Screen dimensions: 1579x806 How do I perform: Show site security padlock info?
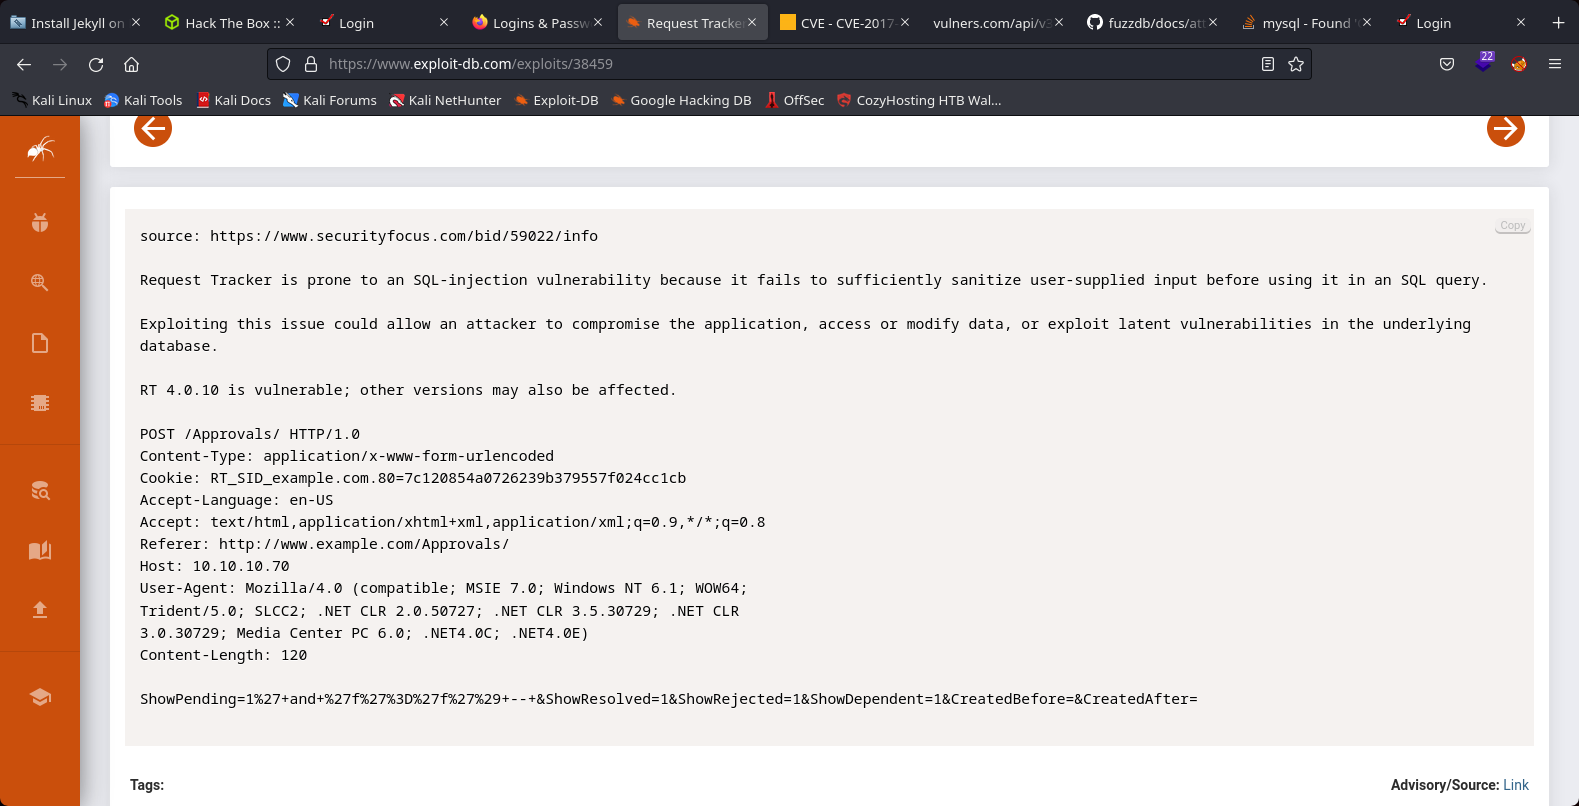[311, 64]
